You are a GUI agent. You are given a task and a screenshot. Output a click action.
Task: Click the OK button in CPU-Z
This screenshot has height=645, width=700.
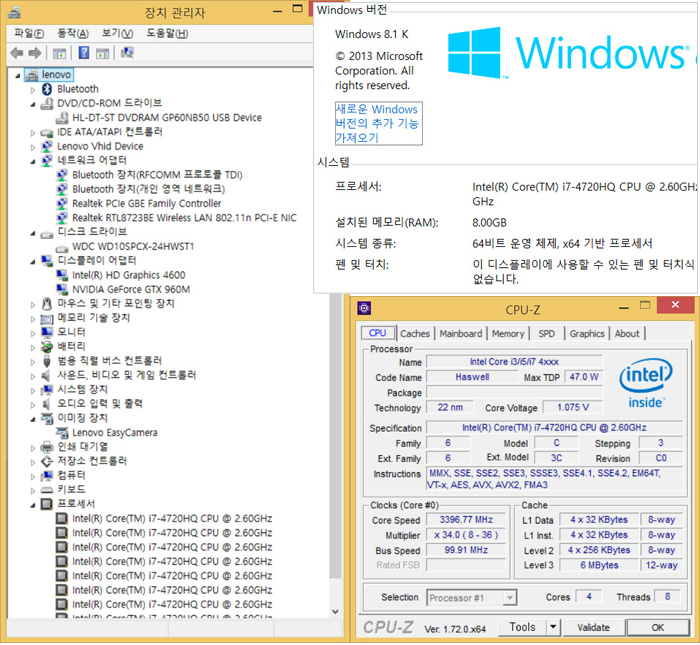pyautogui.click(x=658, y=628)
